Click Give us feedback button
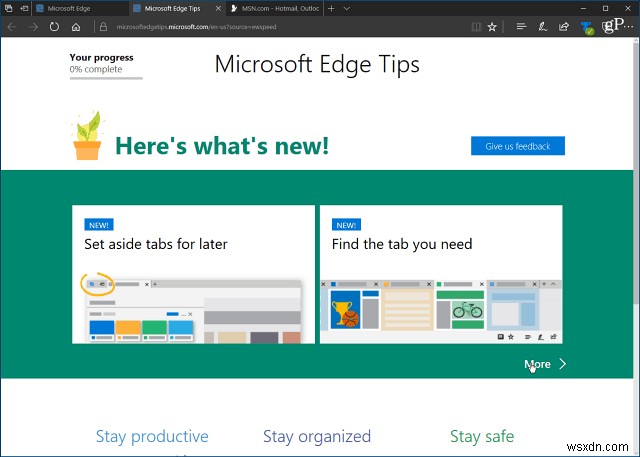 click(x=518, y=146)
